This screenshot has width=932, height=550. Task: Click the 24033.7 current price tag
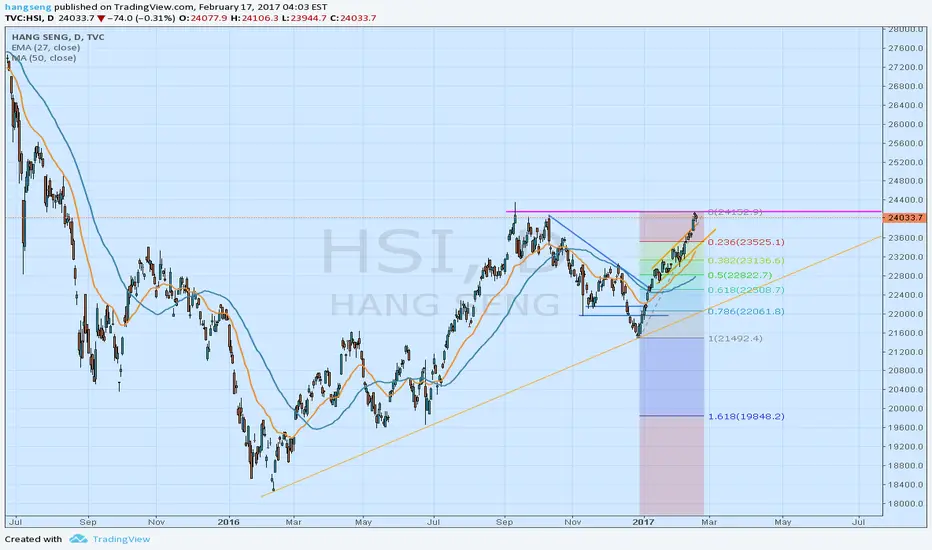pos(905,218)
